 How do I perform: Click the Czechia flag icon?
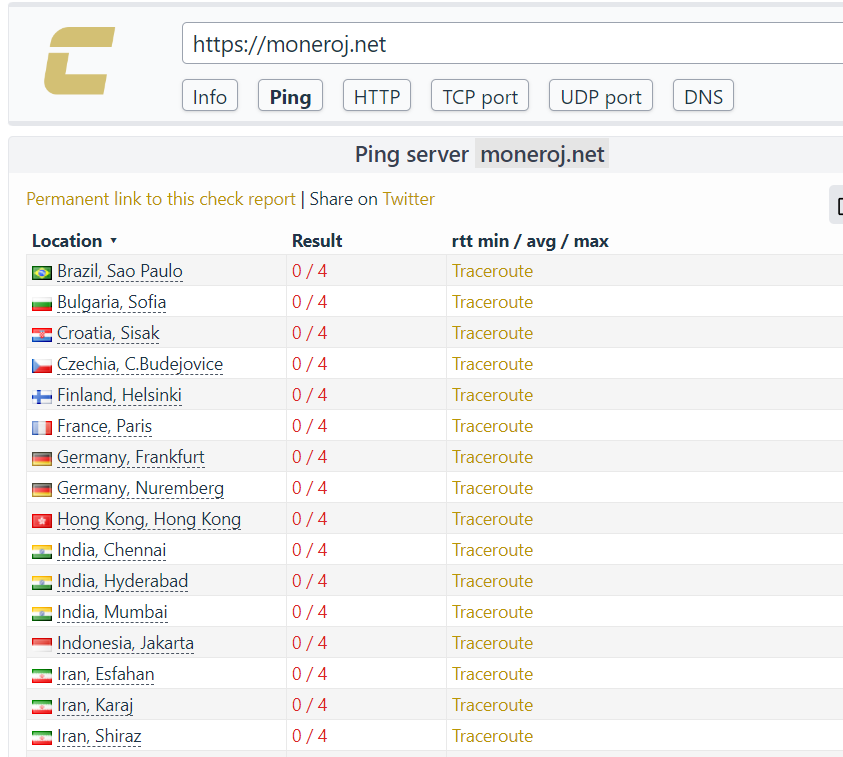point(42,365)
